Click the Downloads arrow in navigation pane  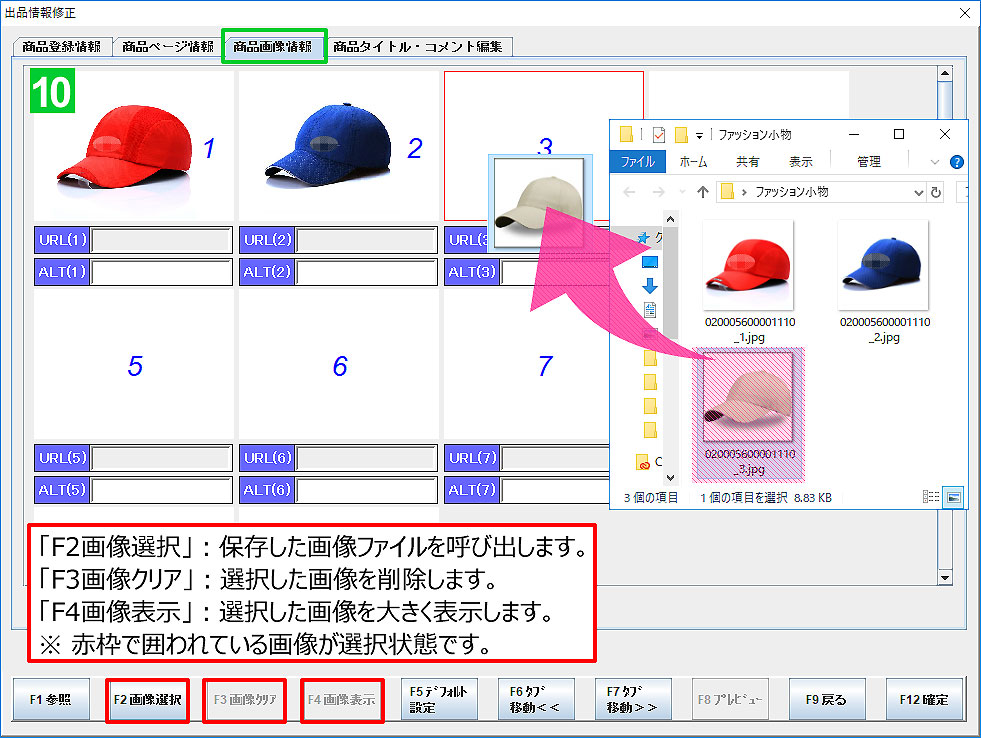(x=650, y=286)
